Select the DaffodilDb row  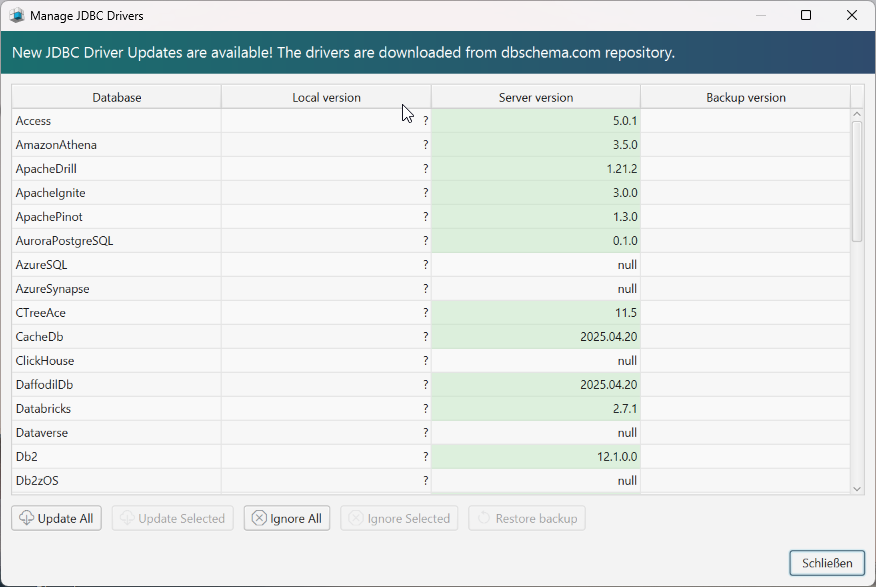(x=431, y=385)
